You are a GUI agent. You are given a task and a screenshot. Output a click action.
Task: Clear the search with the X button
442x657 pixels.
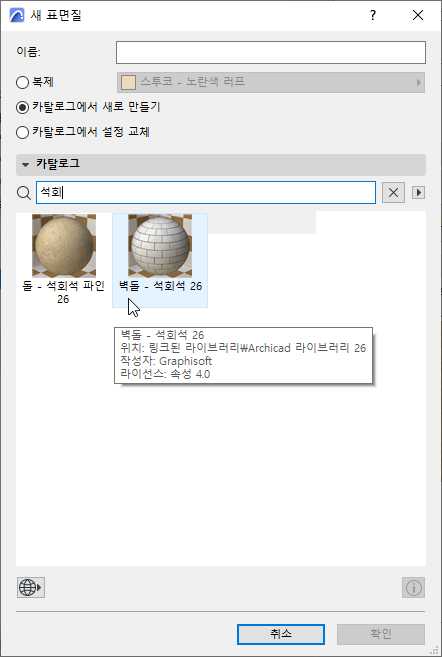point(393,193)
